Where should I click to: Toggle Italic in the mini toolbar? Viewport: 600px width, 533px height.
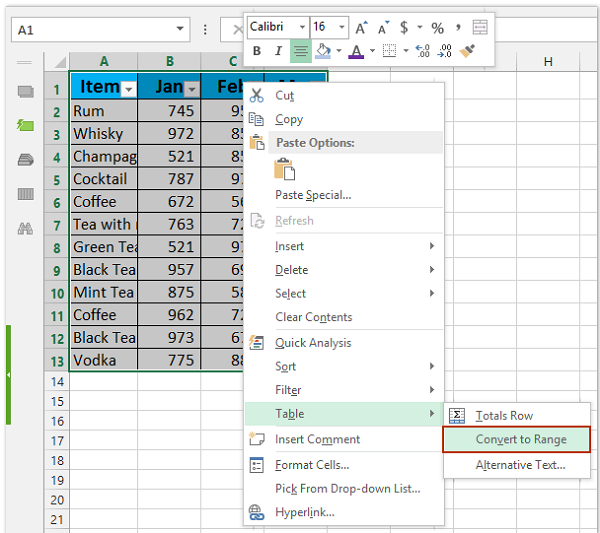click(279, 51)
